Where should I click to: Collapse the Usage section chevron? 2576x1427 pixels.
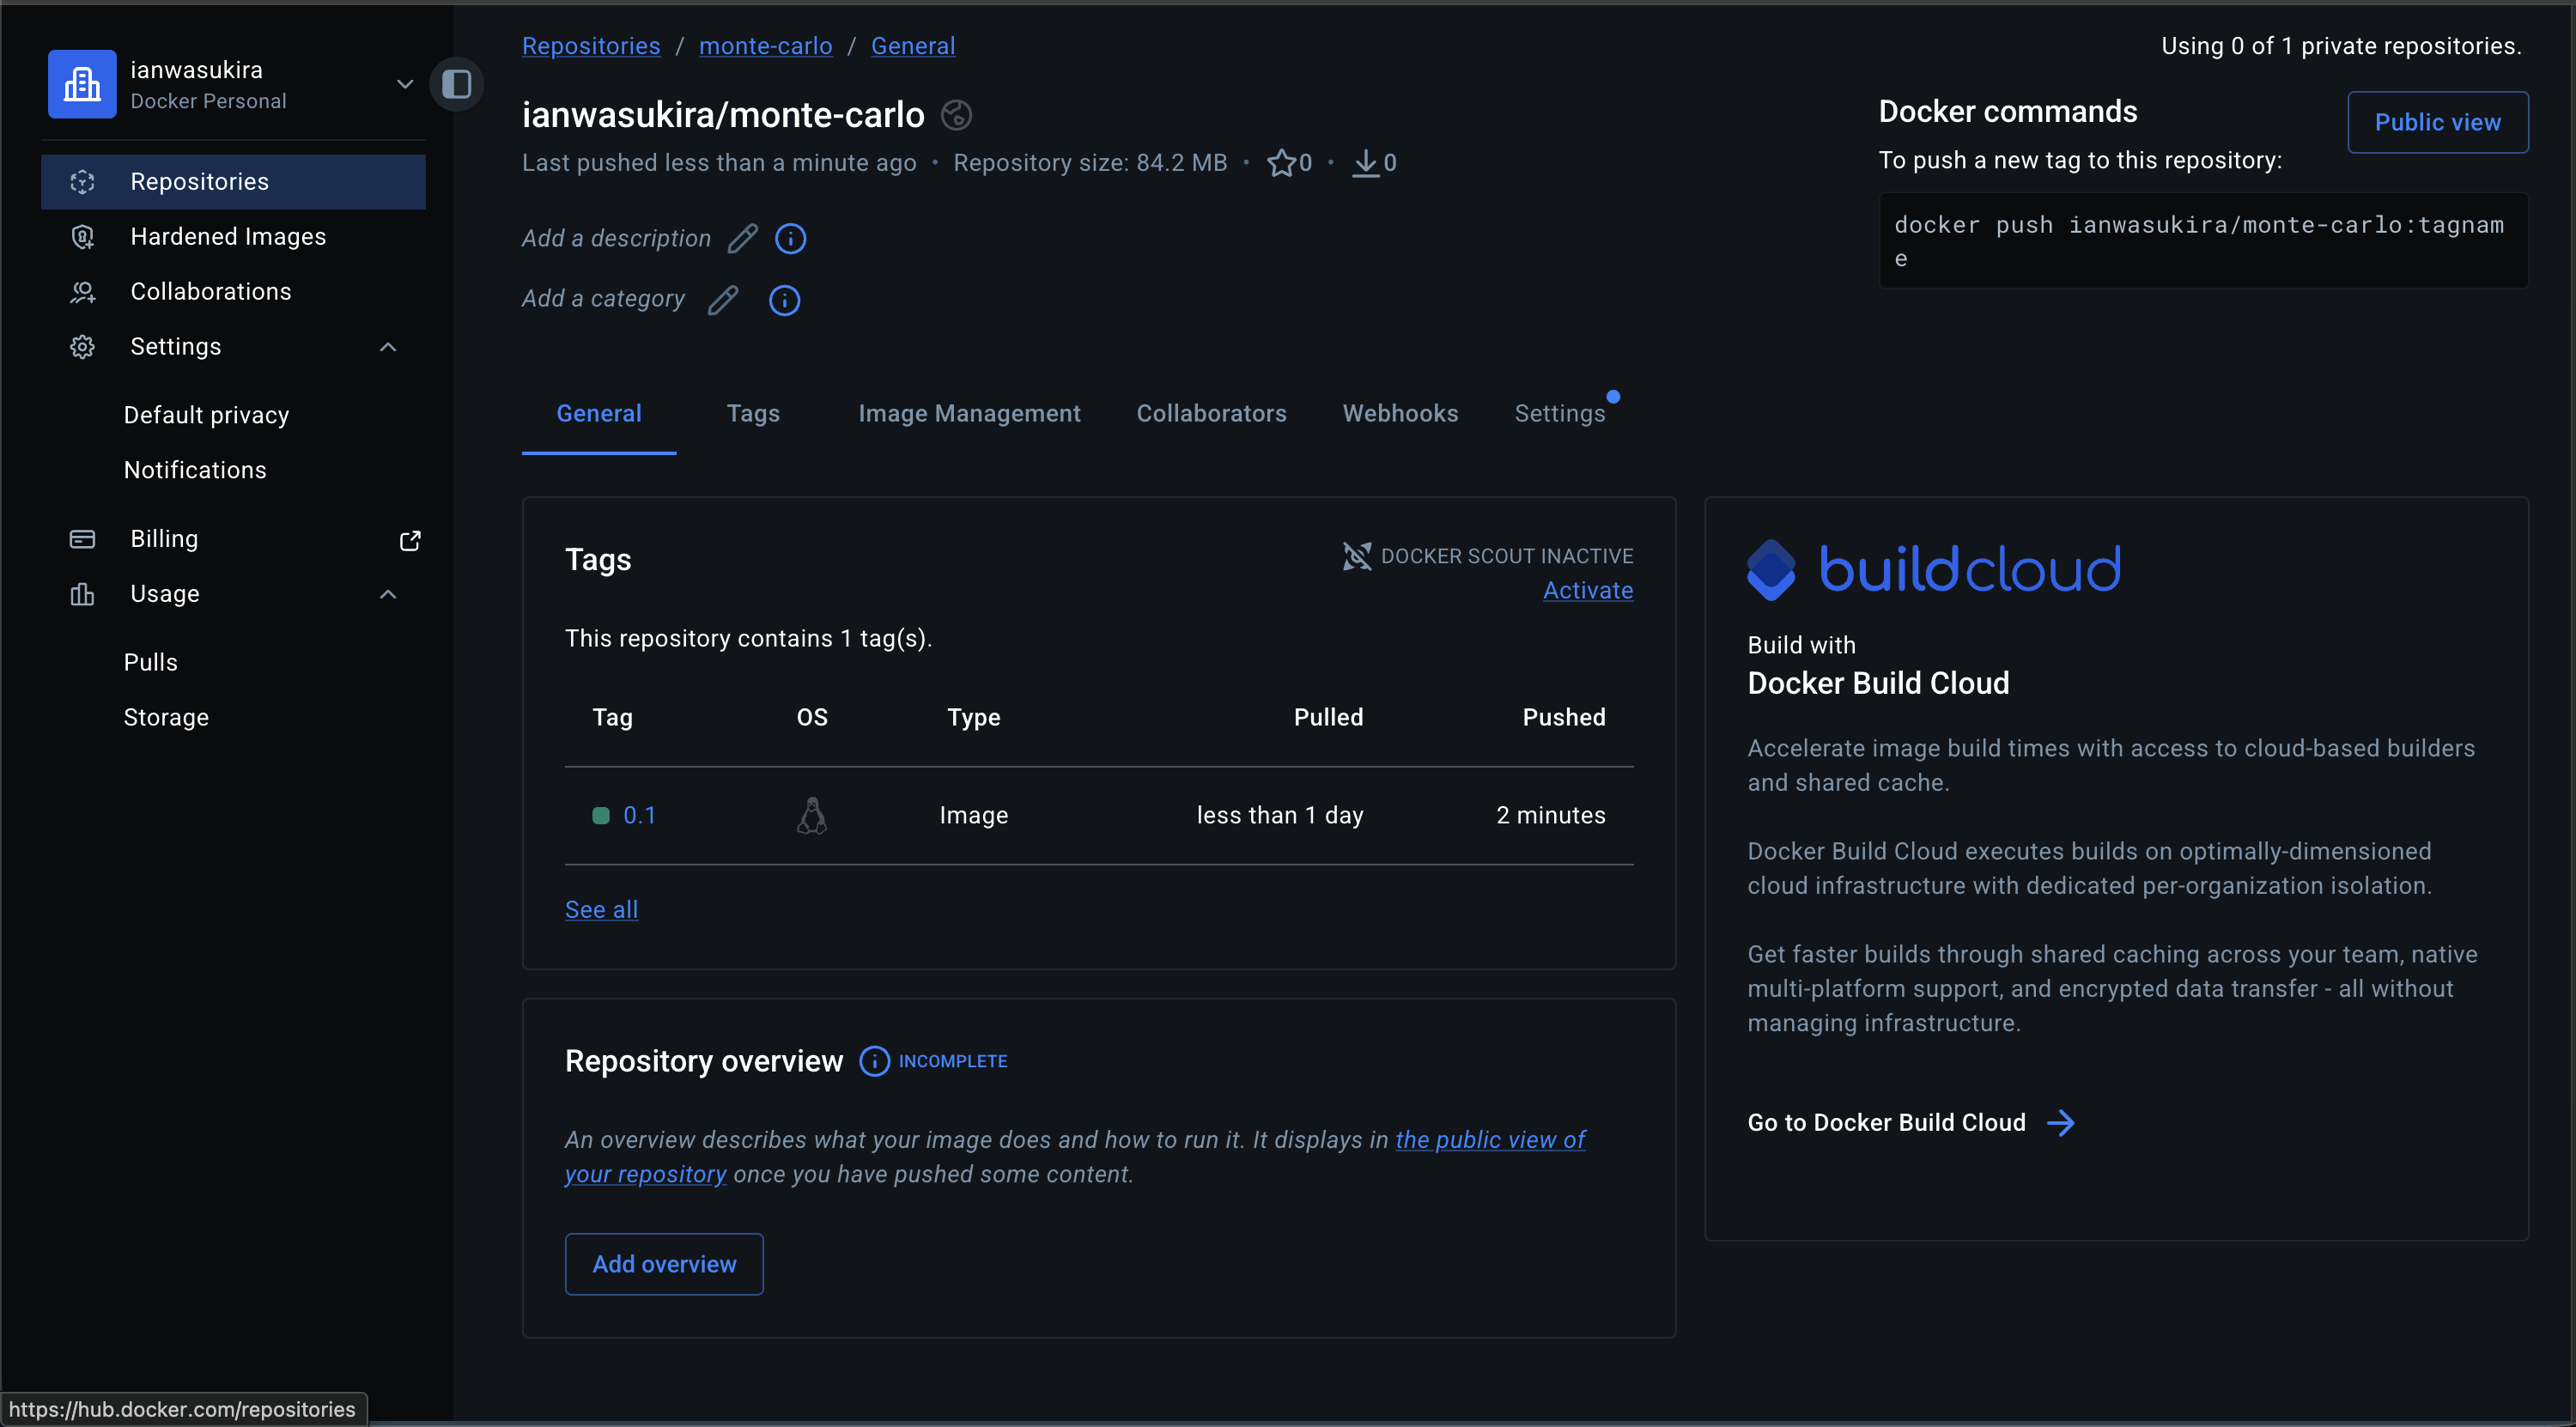pyautogui.click(x=388, y=593)
